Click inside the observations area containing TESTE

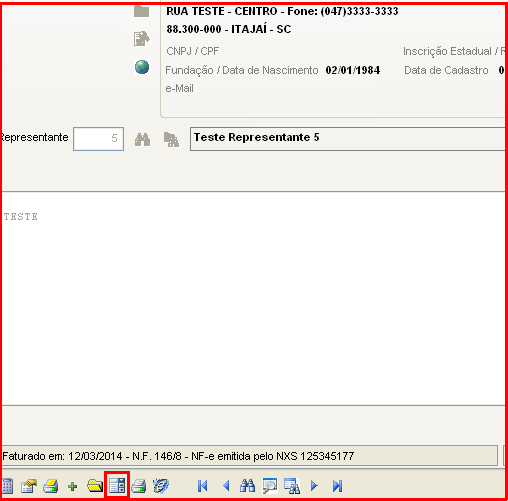coord(253,299)
